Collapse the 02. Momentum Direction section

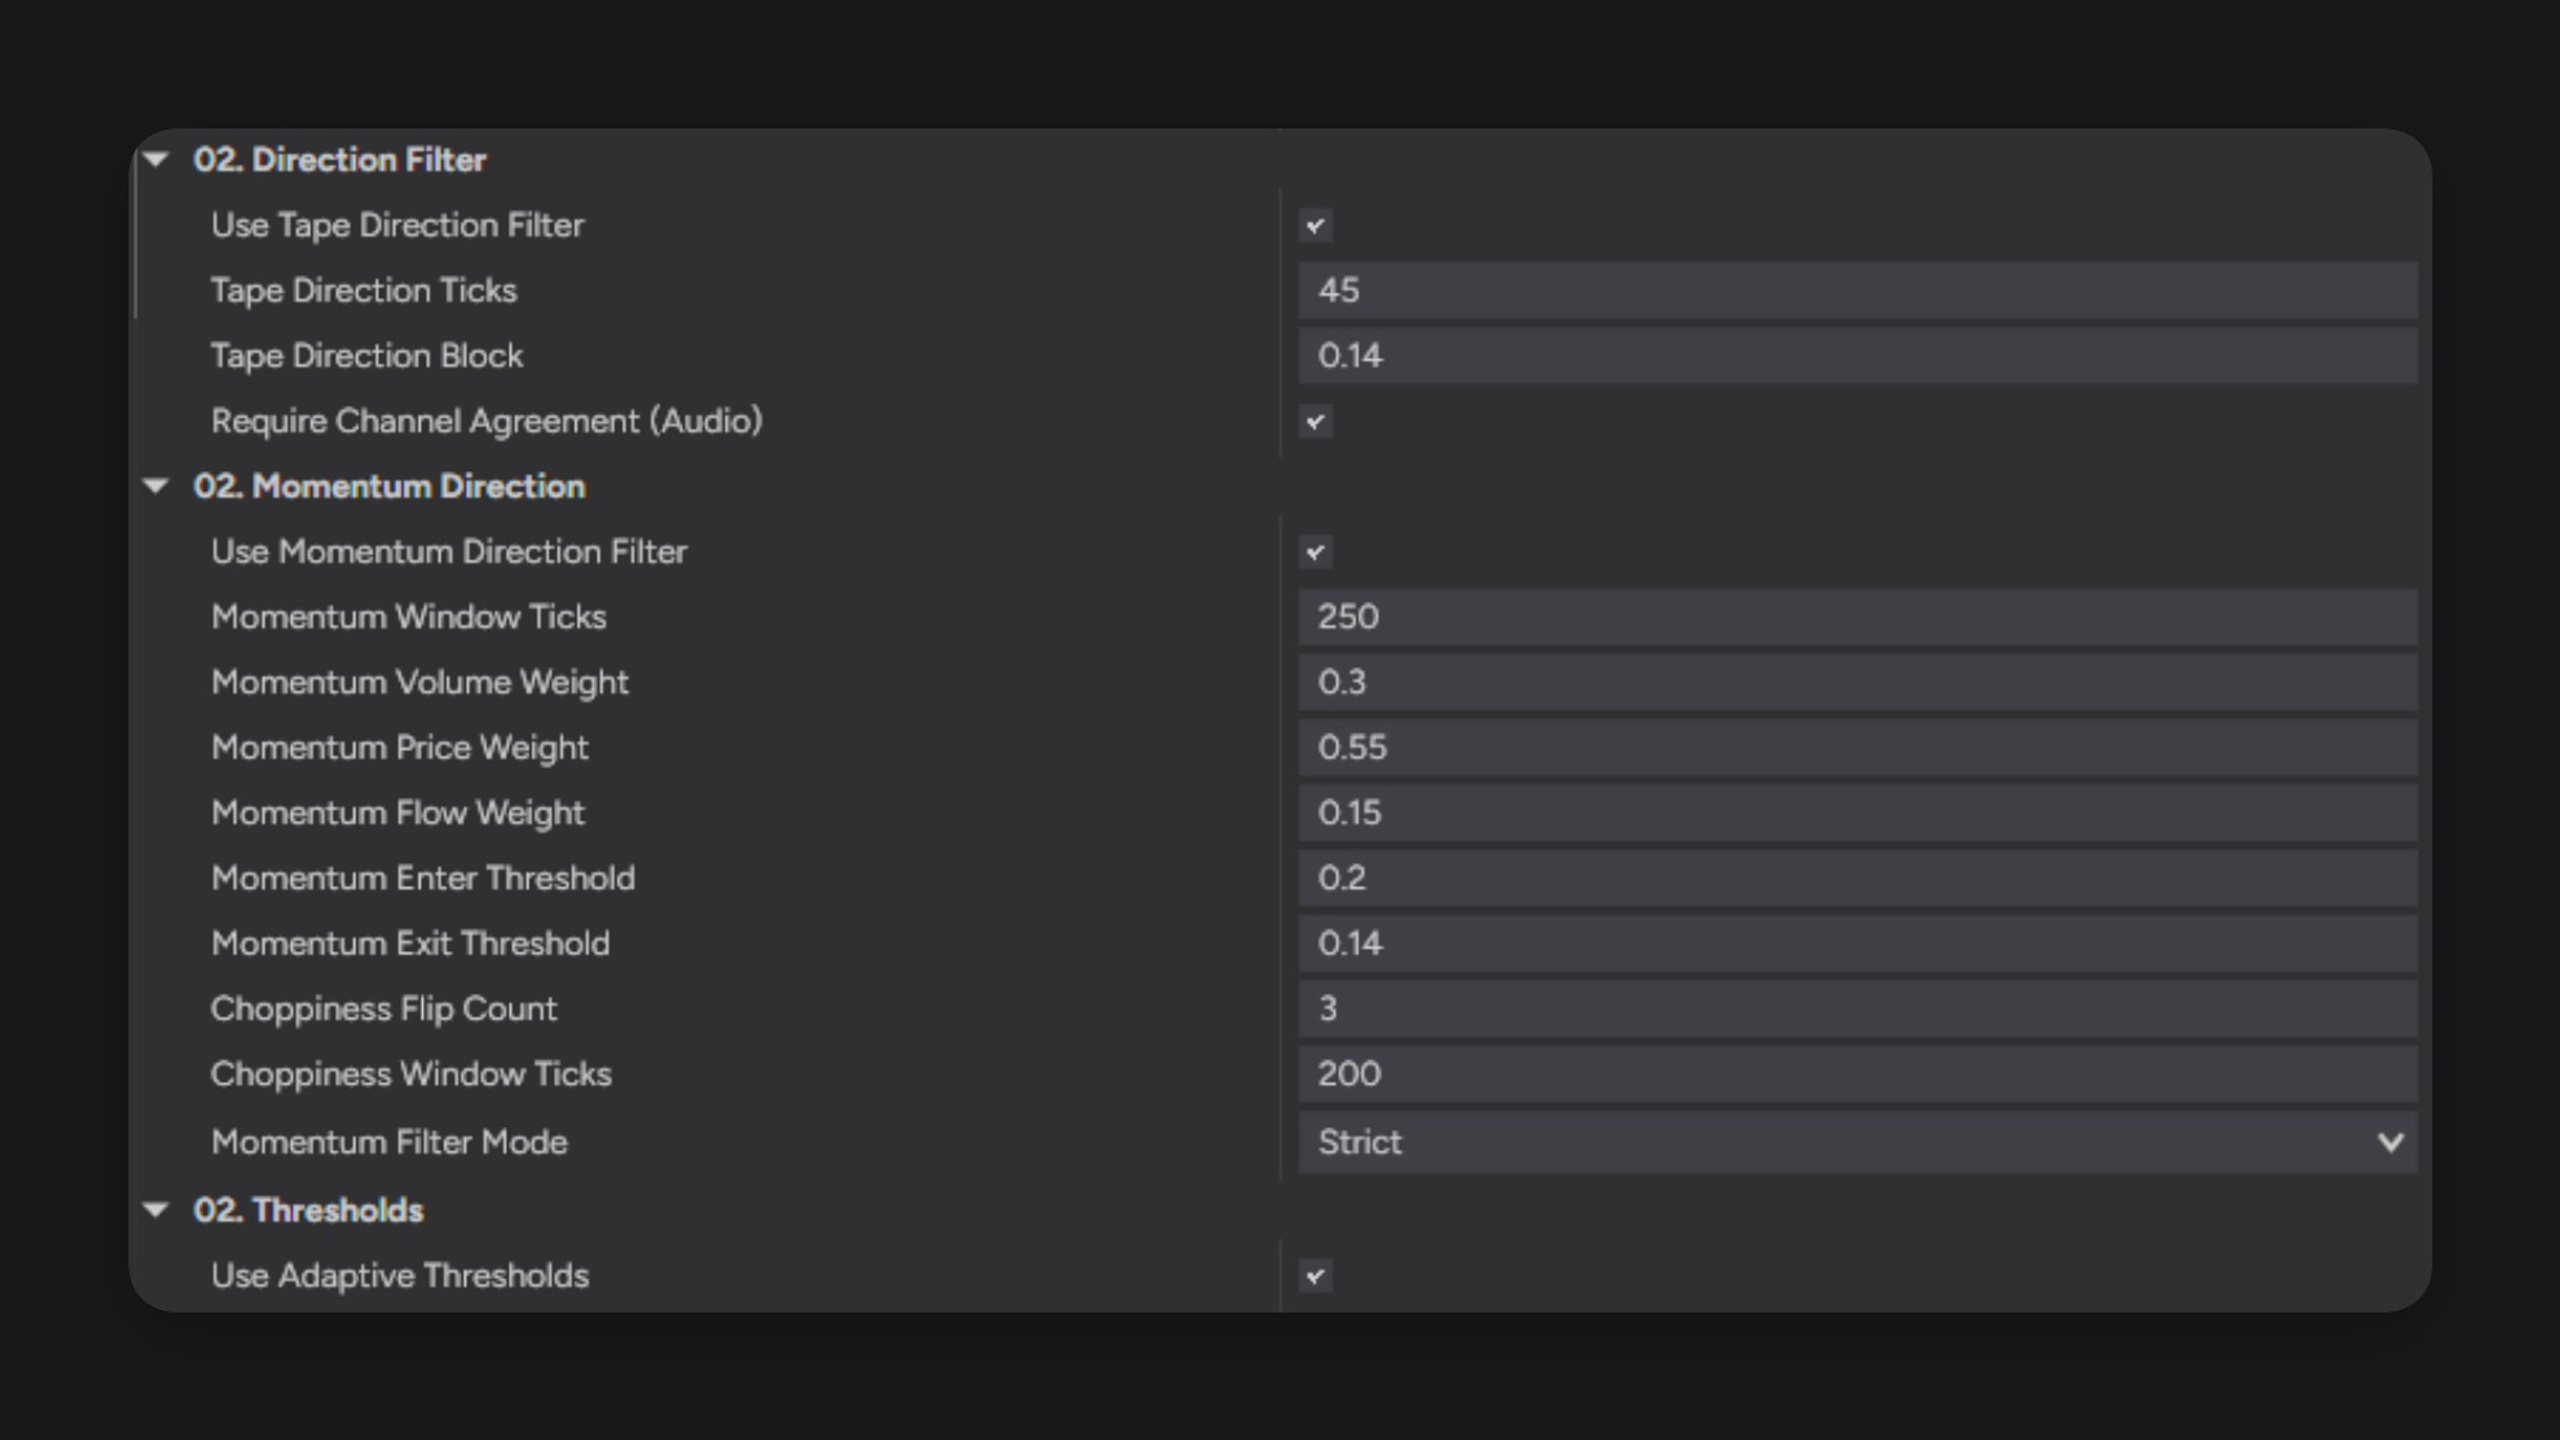156,486
